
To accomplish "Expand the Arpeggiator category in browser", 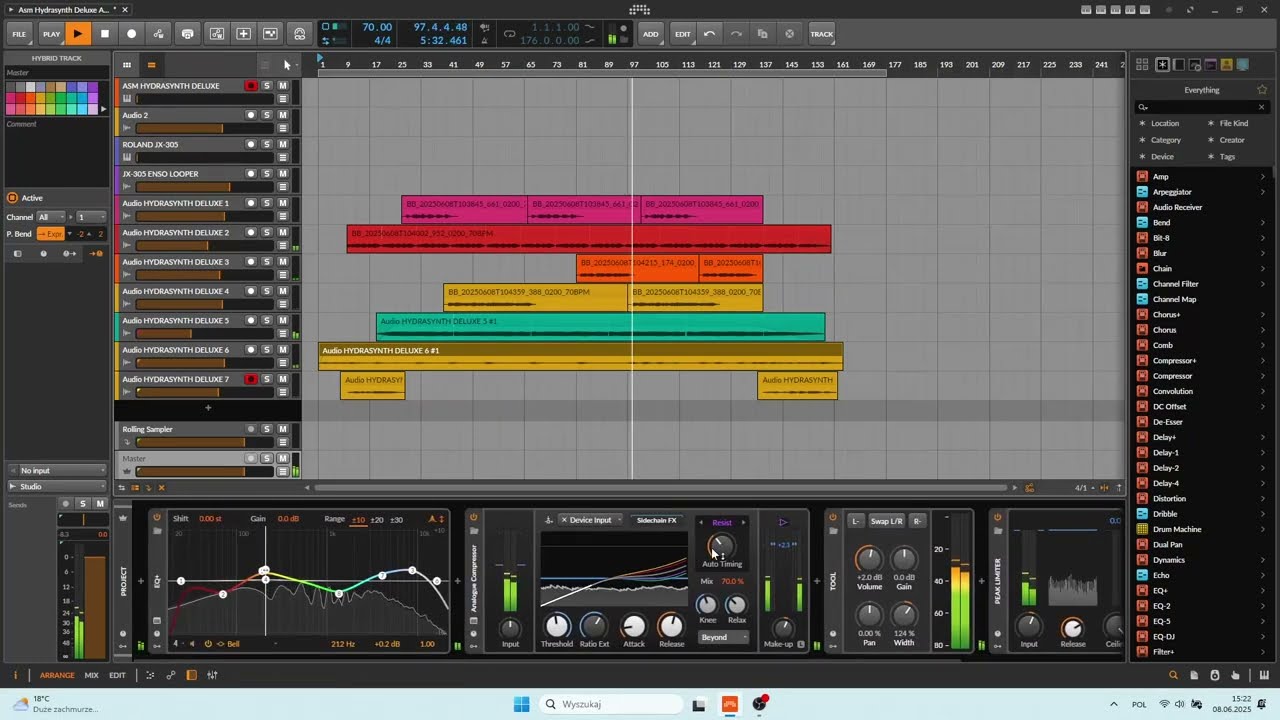I will (1263, 192).
